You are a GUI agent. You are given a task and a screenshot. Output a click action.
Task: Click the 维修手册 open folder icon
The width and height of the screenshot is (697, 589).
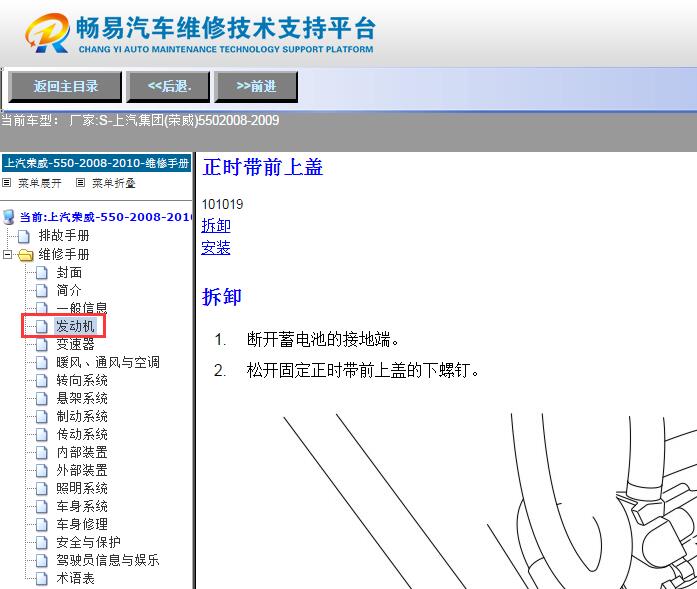pyautogui.click(x=25, y=255)
